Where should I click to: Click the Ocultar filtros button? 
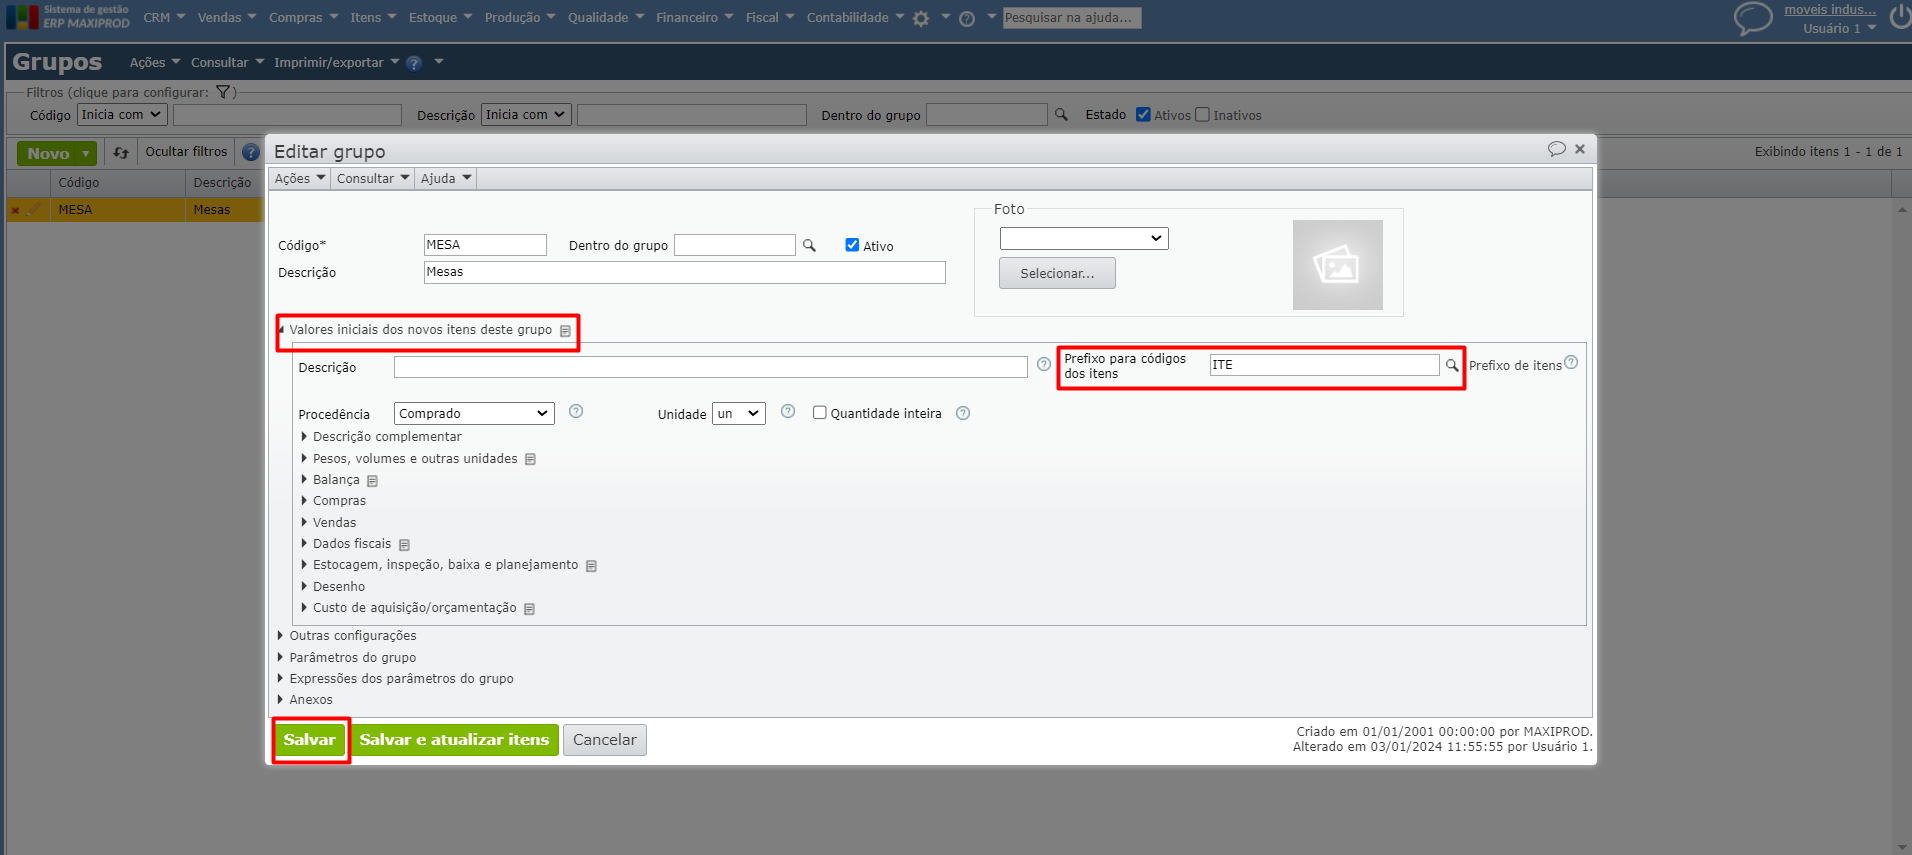point(186,152)
